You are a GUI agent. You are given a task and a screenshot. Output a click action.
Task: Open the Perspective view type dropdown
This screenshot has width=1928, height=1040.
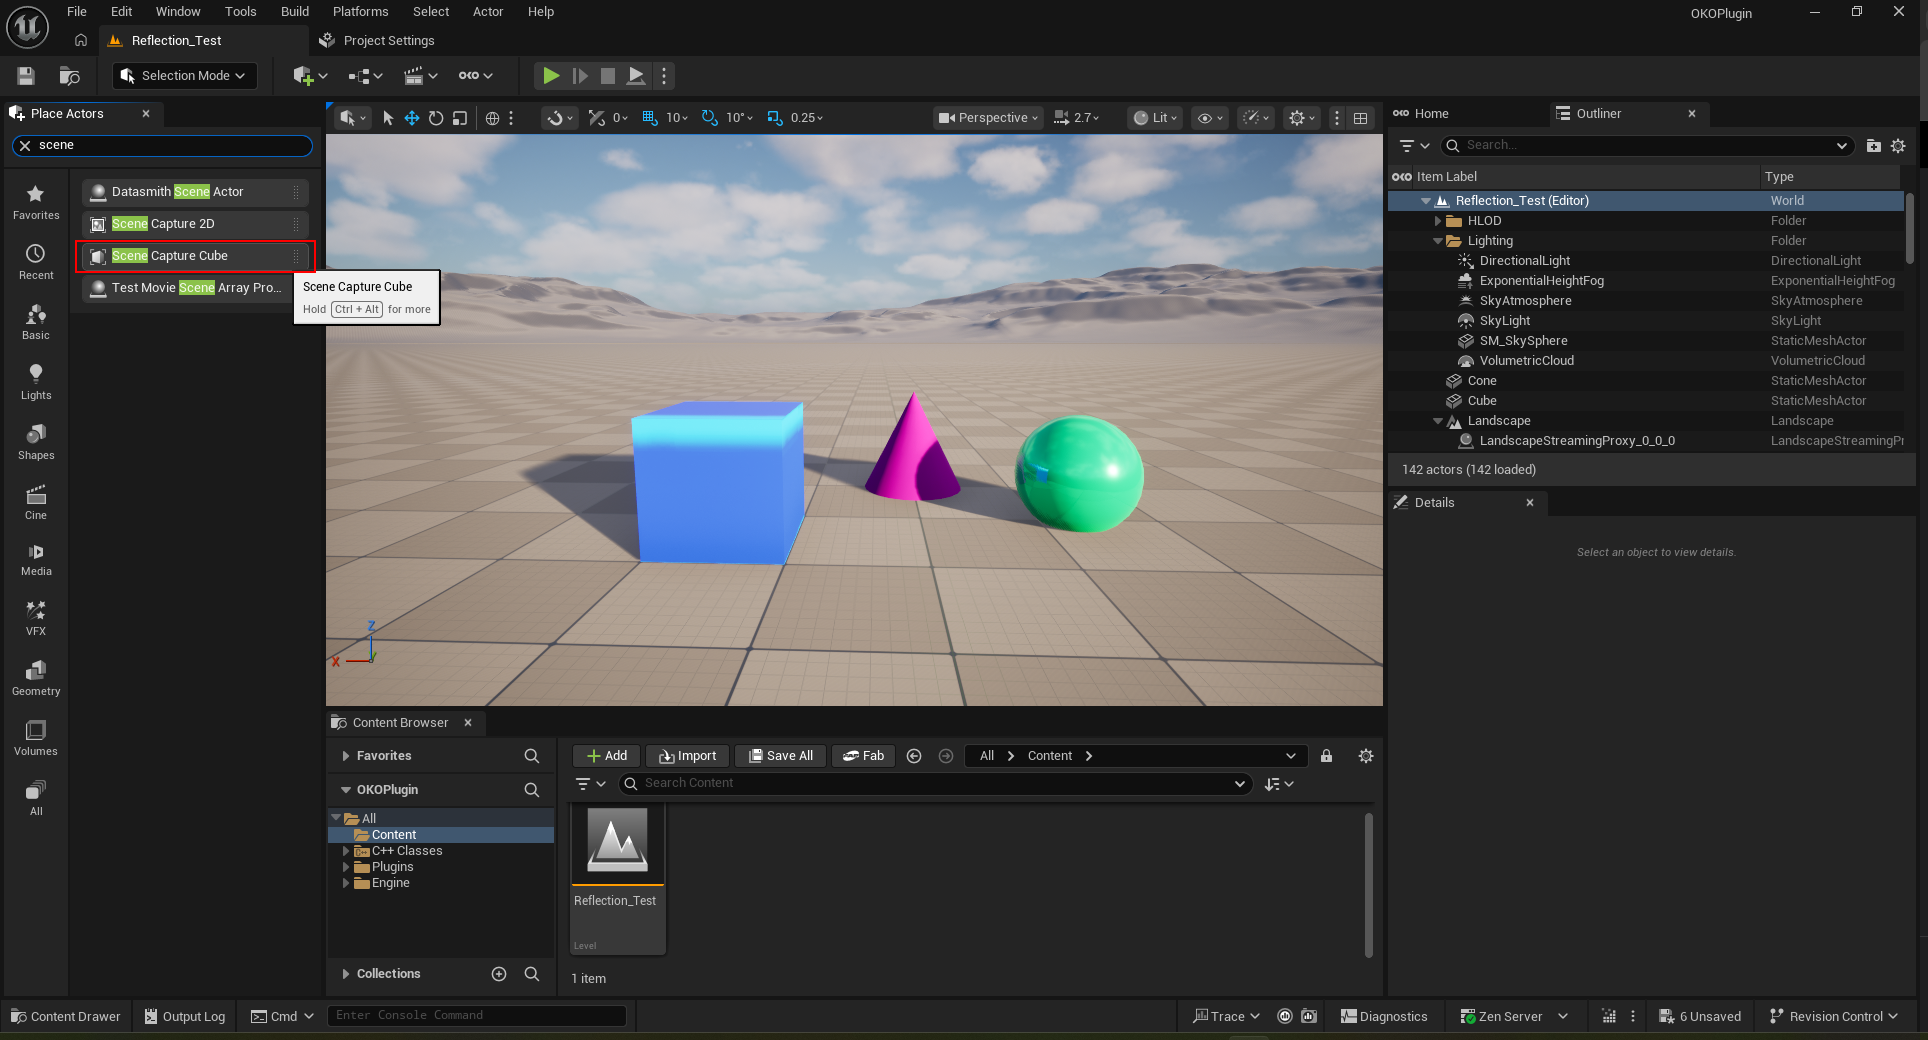pos(988,118)
